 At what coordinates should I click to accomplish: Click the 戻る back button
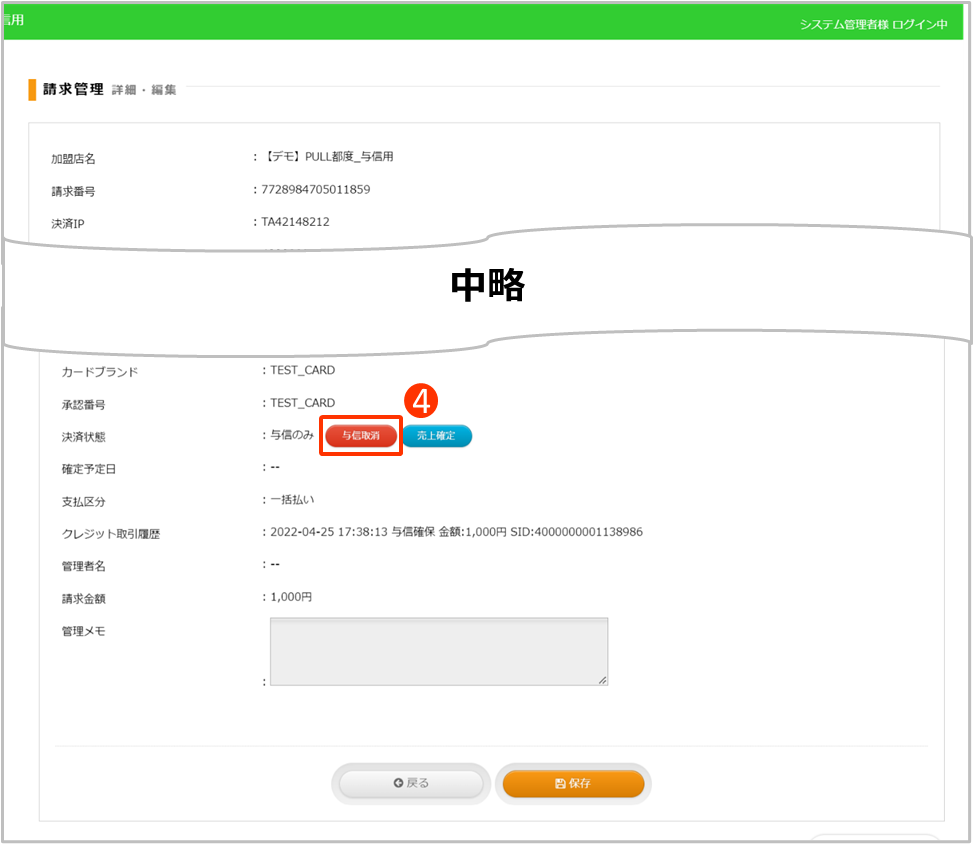coord(411,784)
